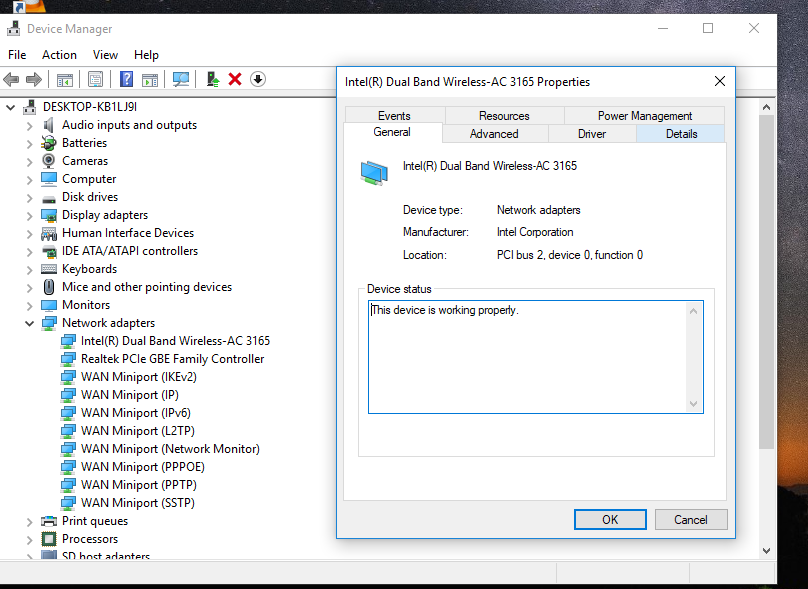Click the Properties toolbar icon
Image resolution: width=808 pixels, height=589 pixels.
tap(96, 79)
